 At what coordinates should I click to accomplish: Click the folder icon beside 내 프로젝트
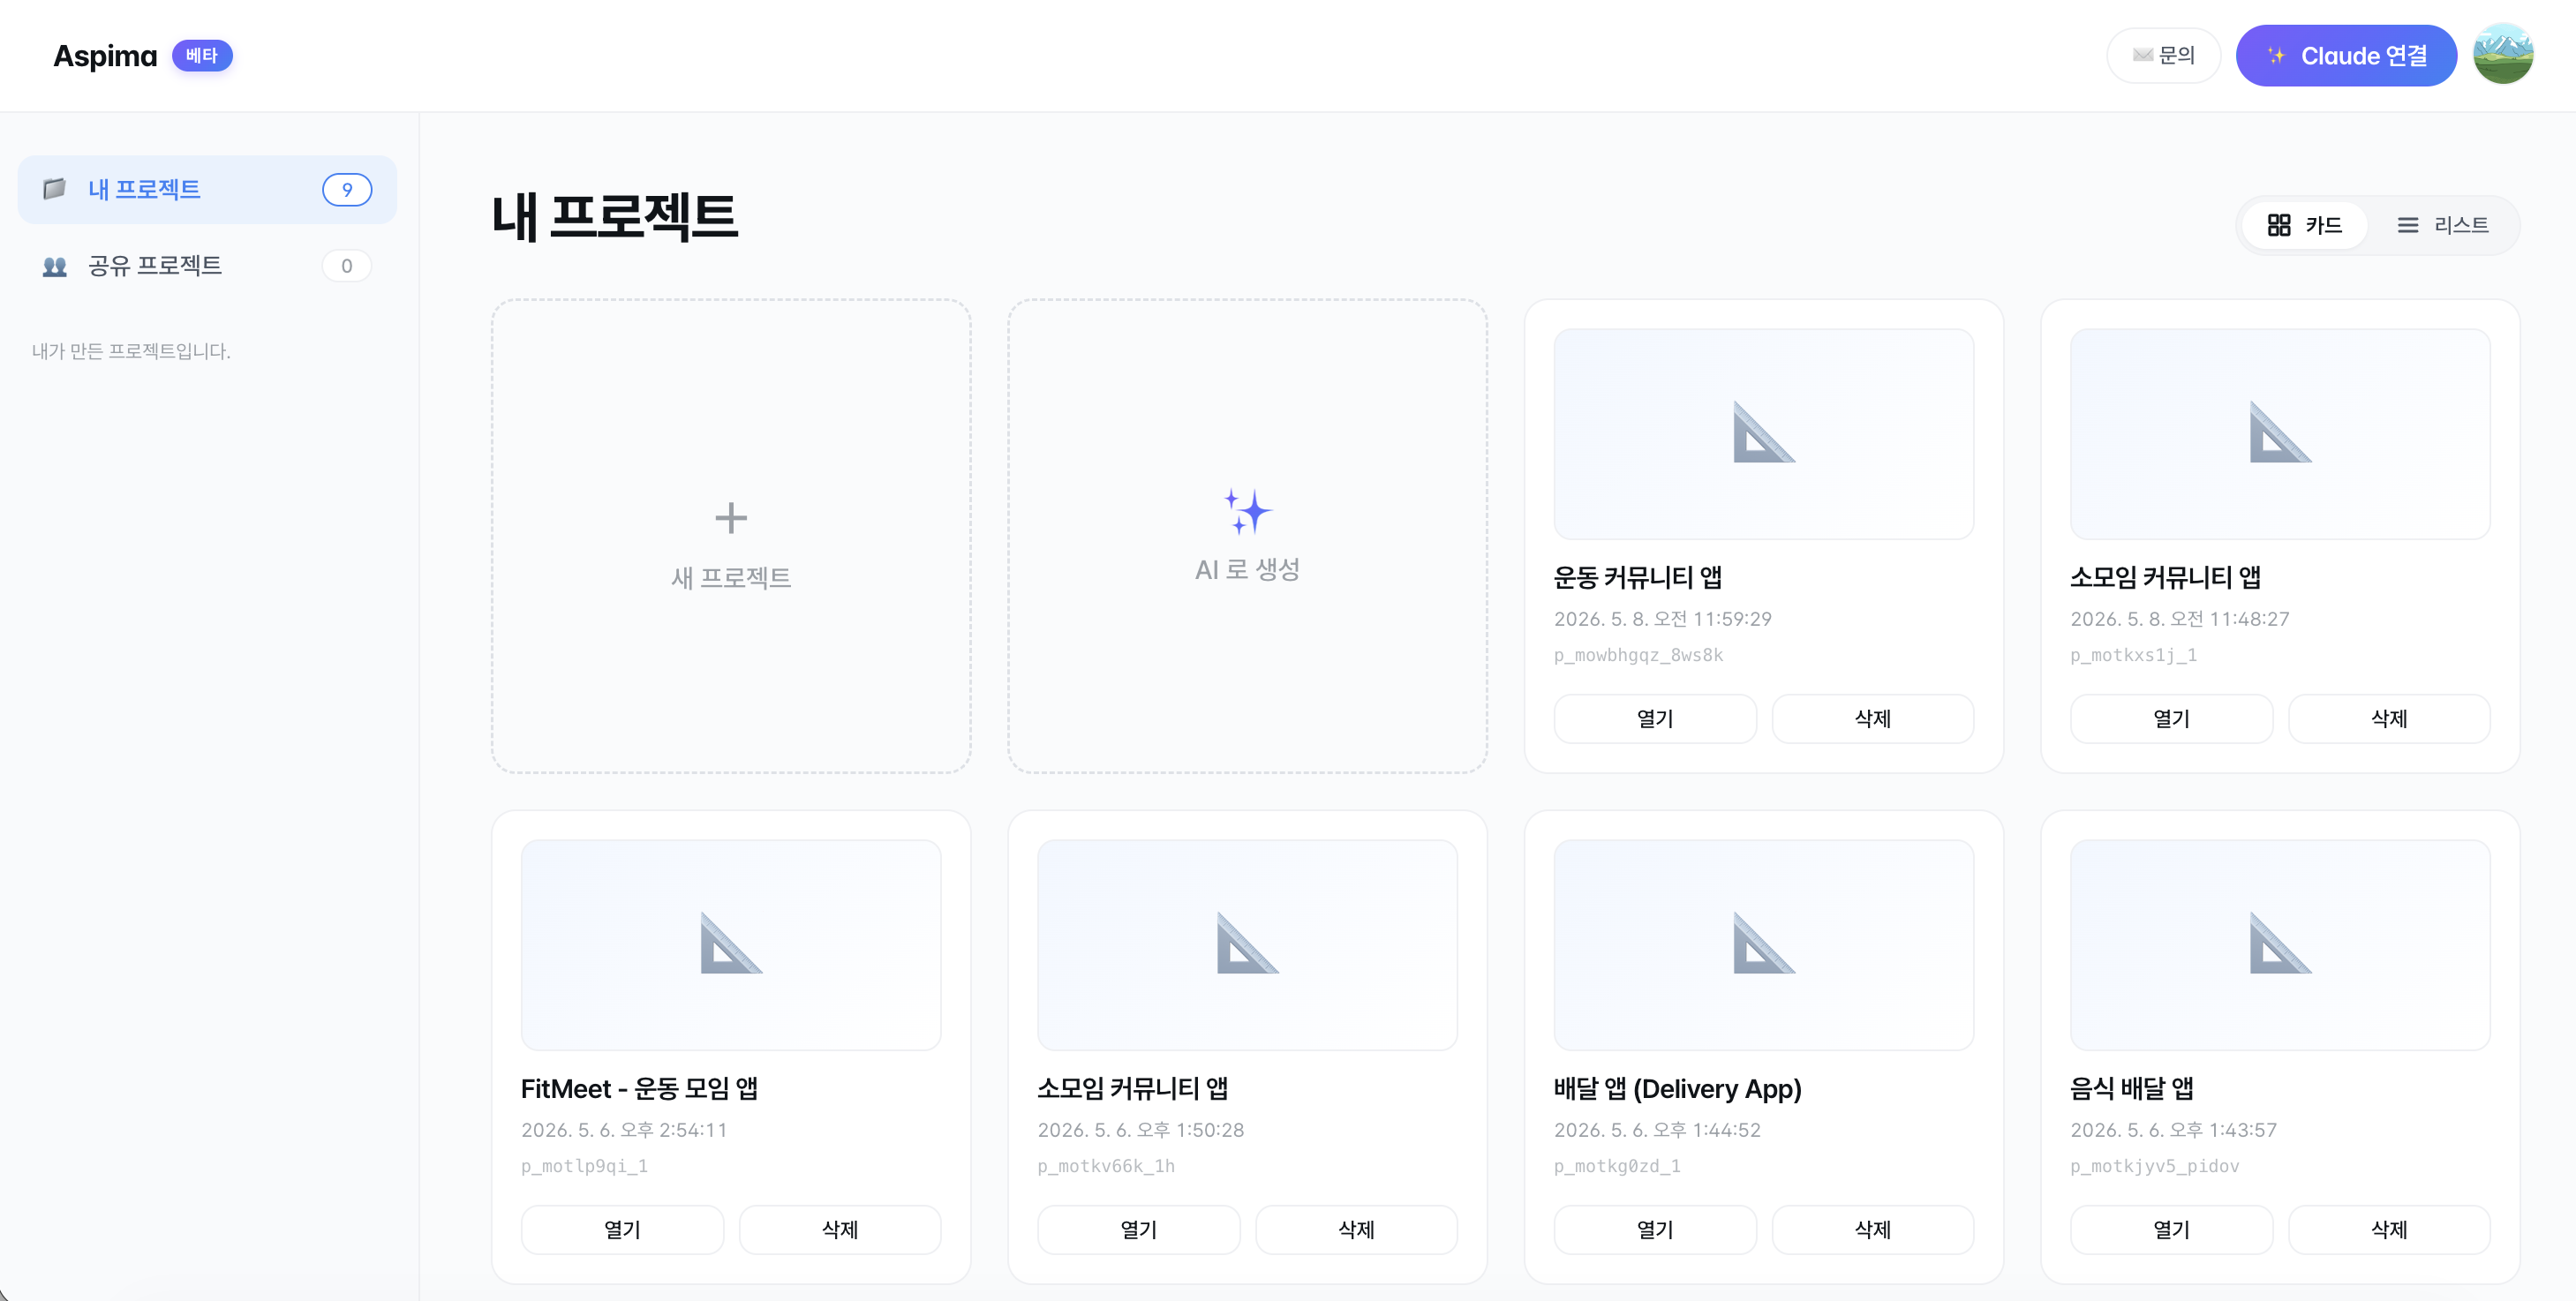pos(55,189)
